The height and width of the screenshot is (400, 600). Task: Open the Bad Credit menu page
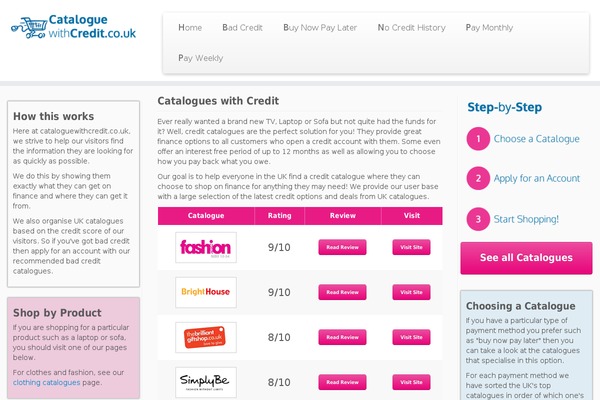click(242, 28)
